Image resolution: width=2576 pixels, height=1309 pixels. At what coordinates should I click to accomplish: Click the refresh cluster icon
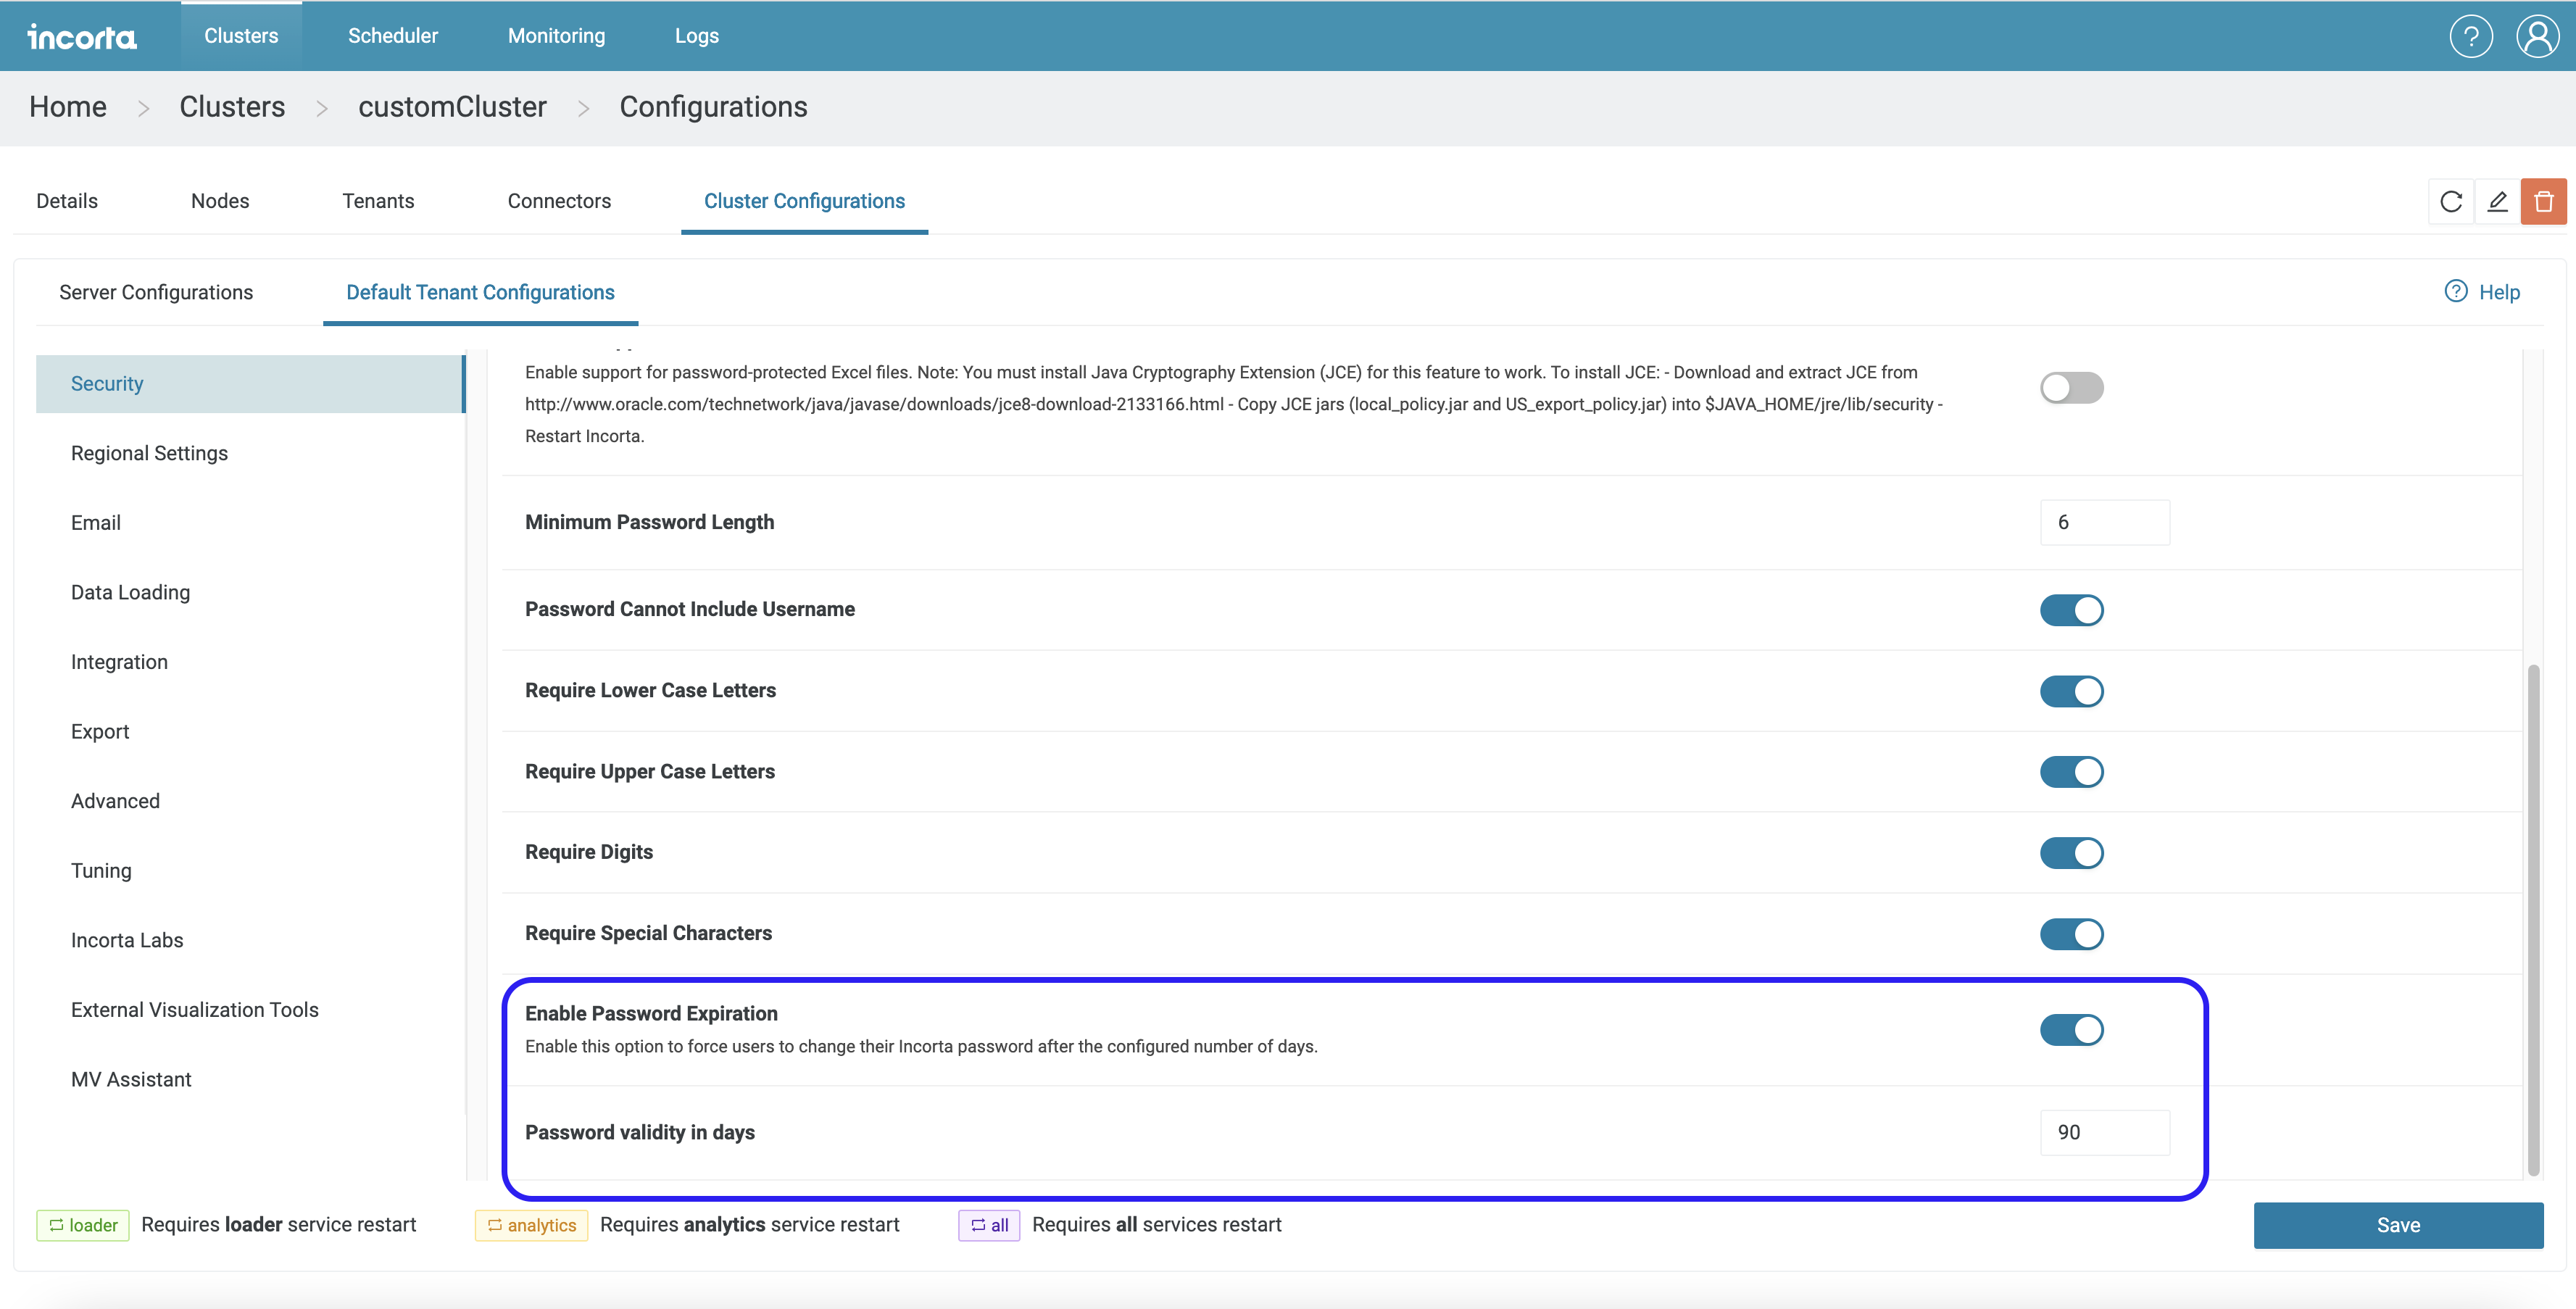pos(2450,202)
